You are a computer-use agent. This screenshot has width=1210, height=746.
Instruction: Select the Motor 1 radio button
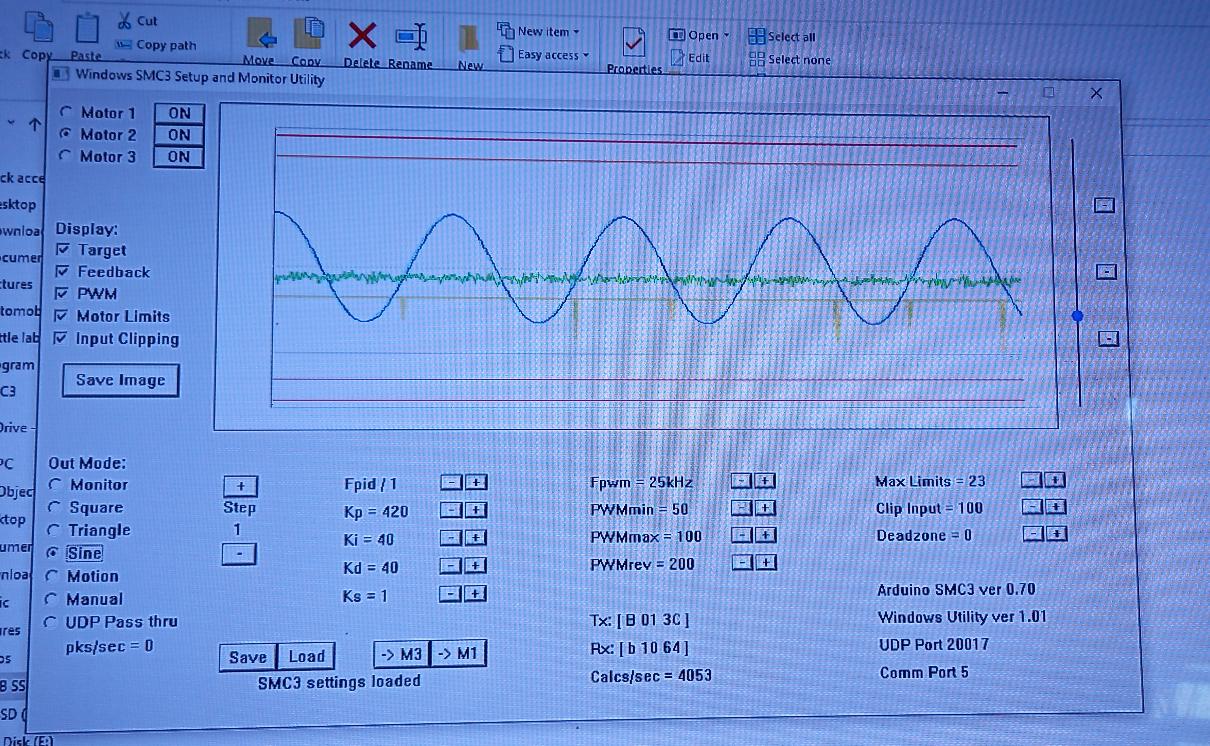[66, 112]
